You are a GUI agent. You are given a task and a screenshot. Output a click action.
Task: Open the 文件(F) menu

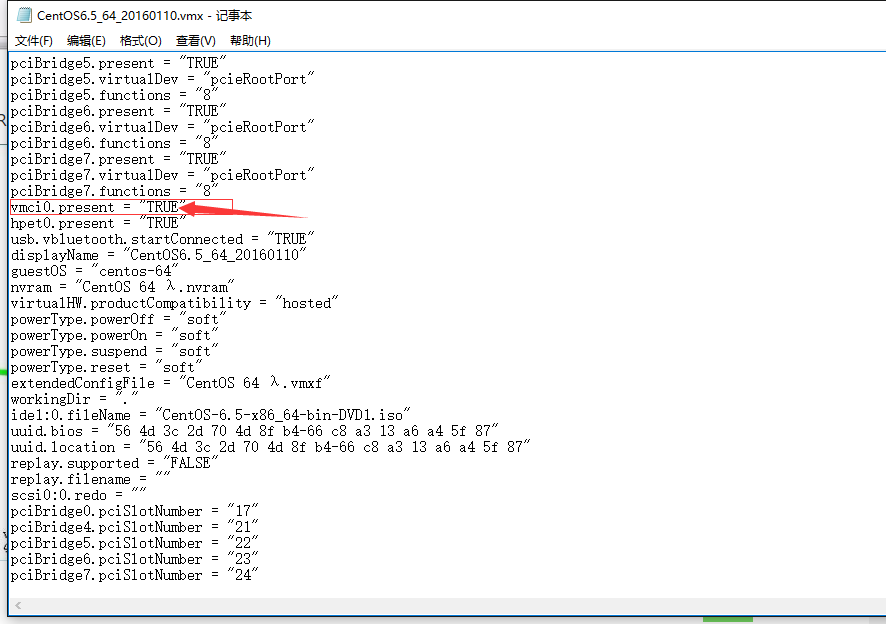33,41
